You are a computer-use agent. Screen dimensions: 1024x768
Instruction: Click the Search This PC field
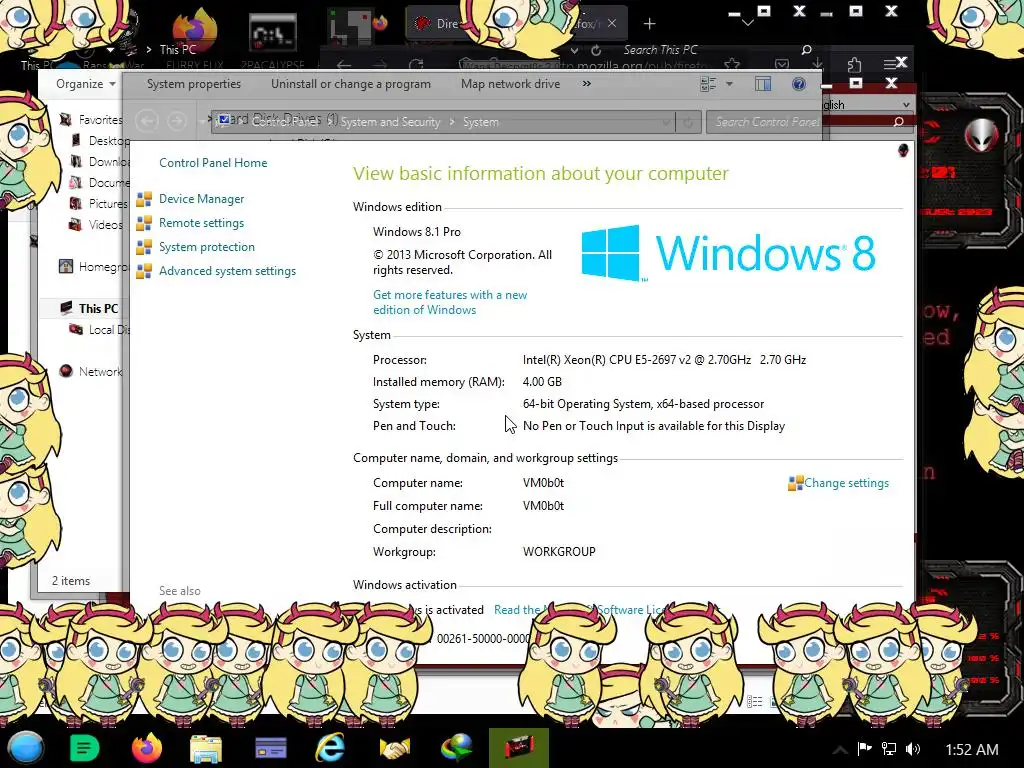coord(716,50)
